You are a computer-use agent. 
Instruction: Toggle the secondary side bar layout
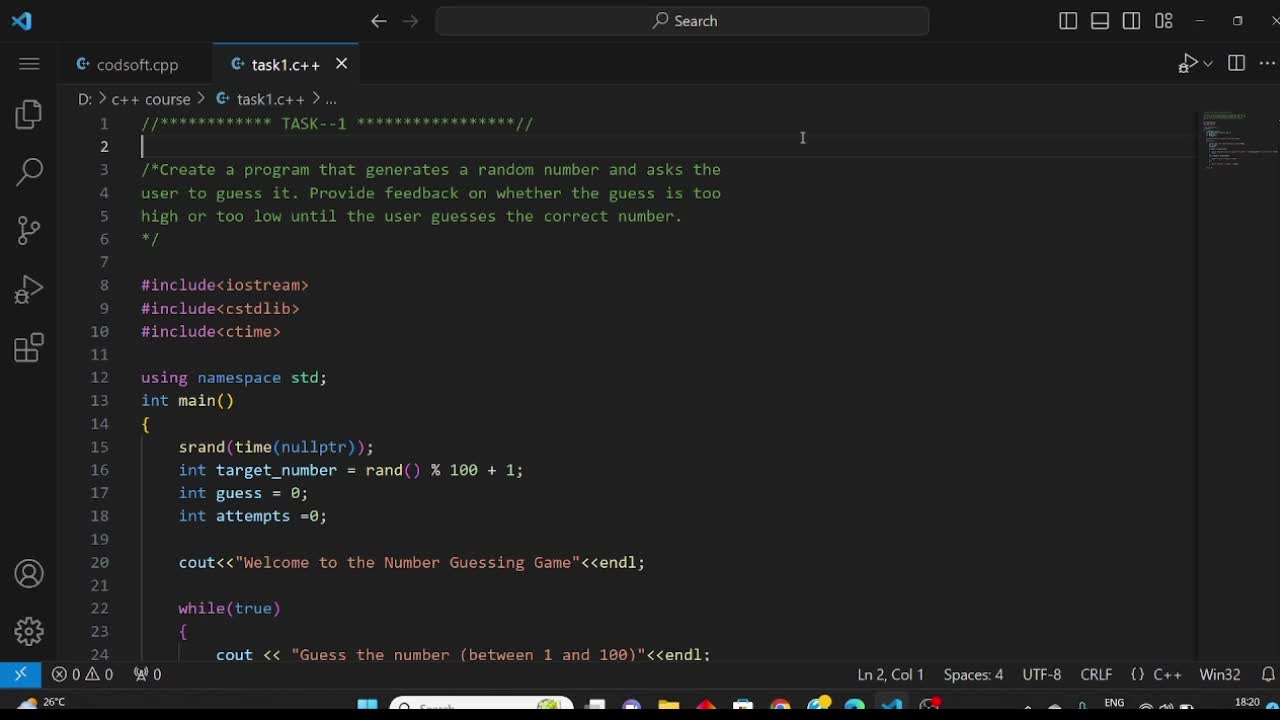[1132, 21]
